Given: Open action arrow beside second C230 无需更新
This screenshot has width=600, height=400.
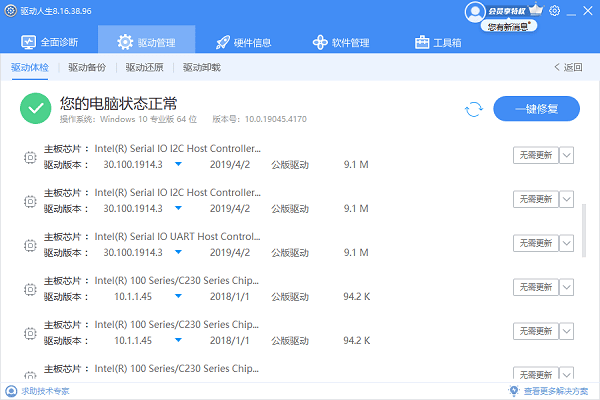Looking at the screenshot, I should (x=567, y=331).
